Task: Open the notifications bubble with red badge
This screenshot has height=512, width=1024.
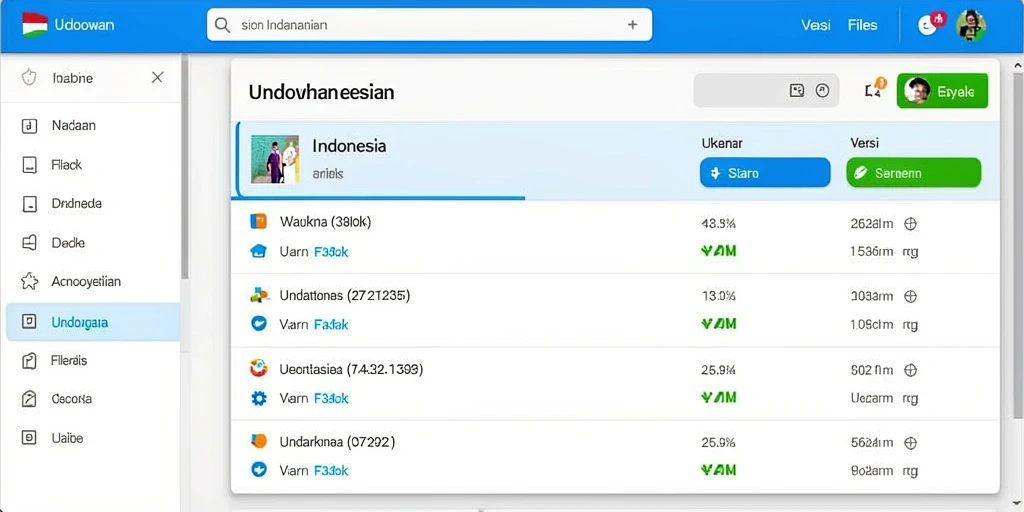Action: pos(931,24)
